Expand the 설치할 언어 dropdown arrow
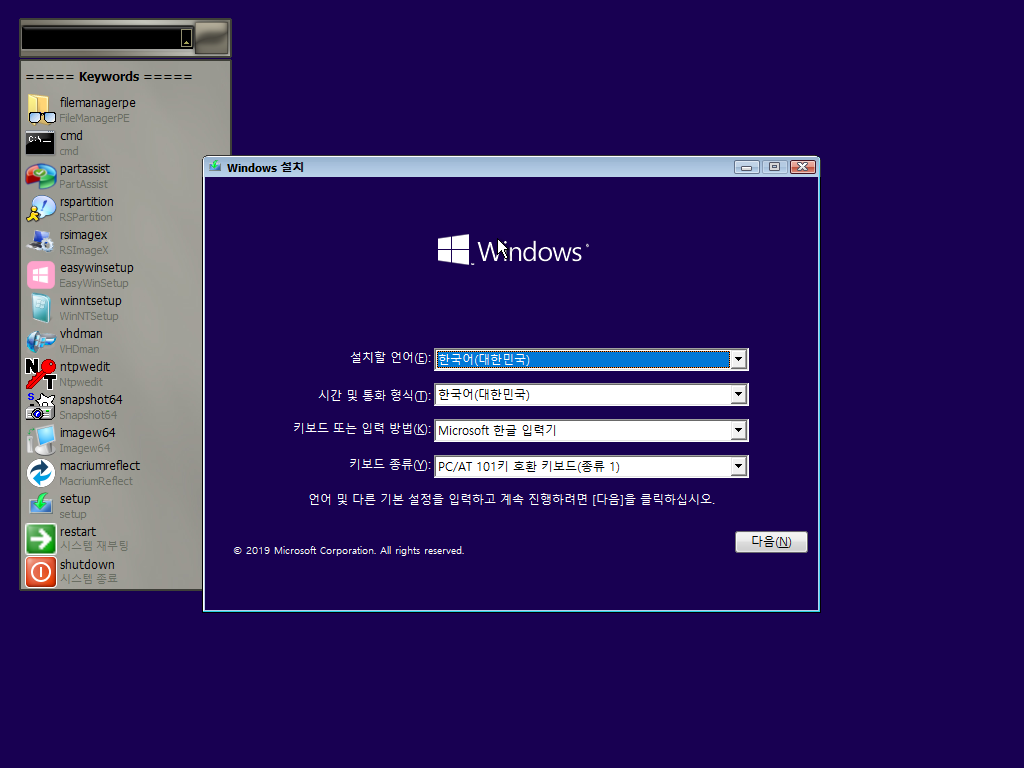Image resolution: width=1024 pixels, height=768 pixels. [x=738, y=359]
